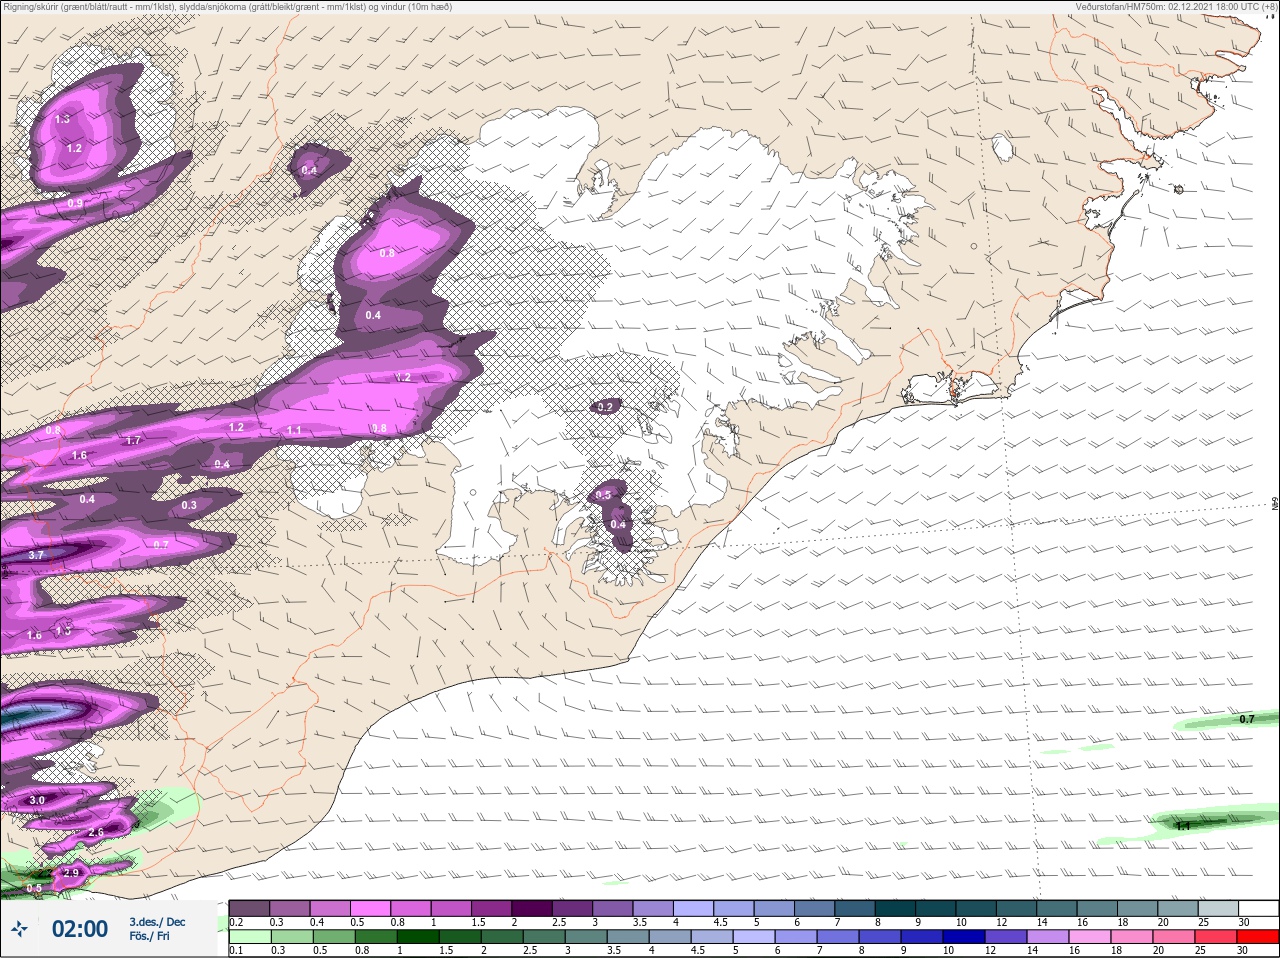
Task: Click the 3.7 precipitation value on the map
Action: point(36,555)
